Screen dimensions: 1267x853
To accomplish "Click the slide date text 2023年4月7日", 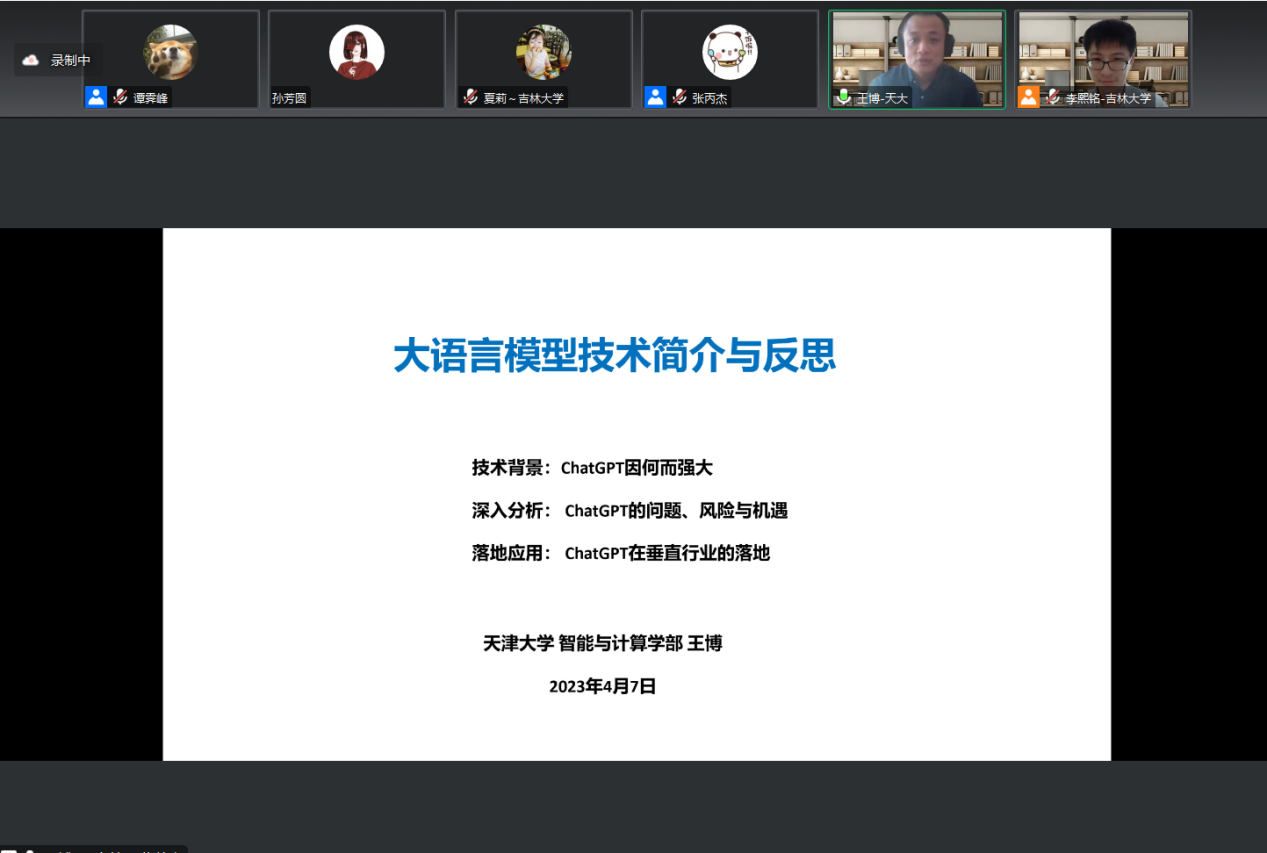I will pyautogui.click(x=602, y=686).
